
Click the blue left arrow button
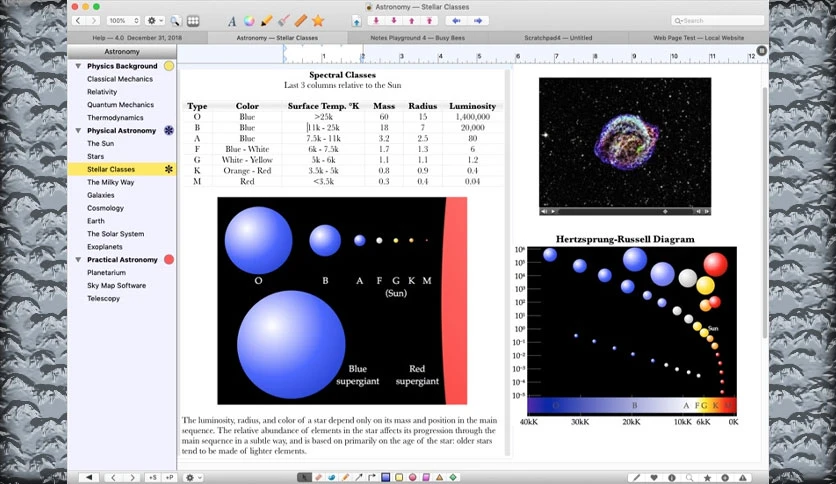pos(456,20)
